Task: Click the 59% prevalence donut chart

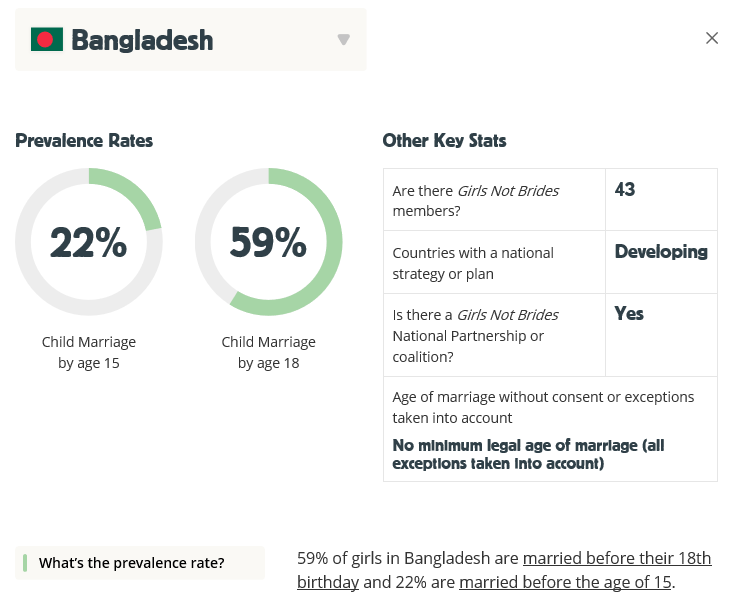Action: 269,242
